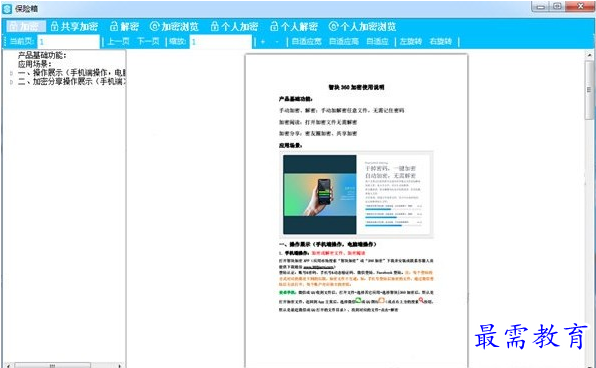Click the lock icon beside 个人加密

pos(214,27)
